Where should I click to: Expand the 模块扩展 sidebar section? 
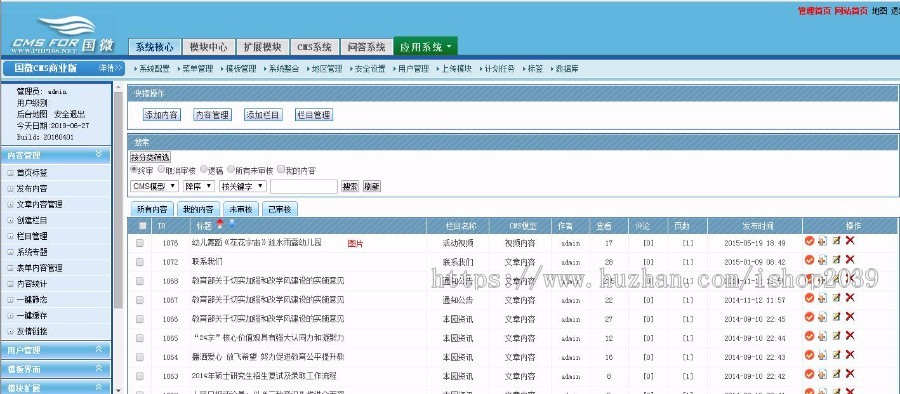click(x=56, y=387)
